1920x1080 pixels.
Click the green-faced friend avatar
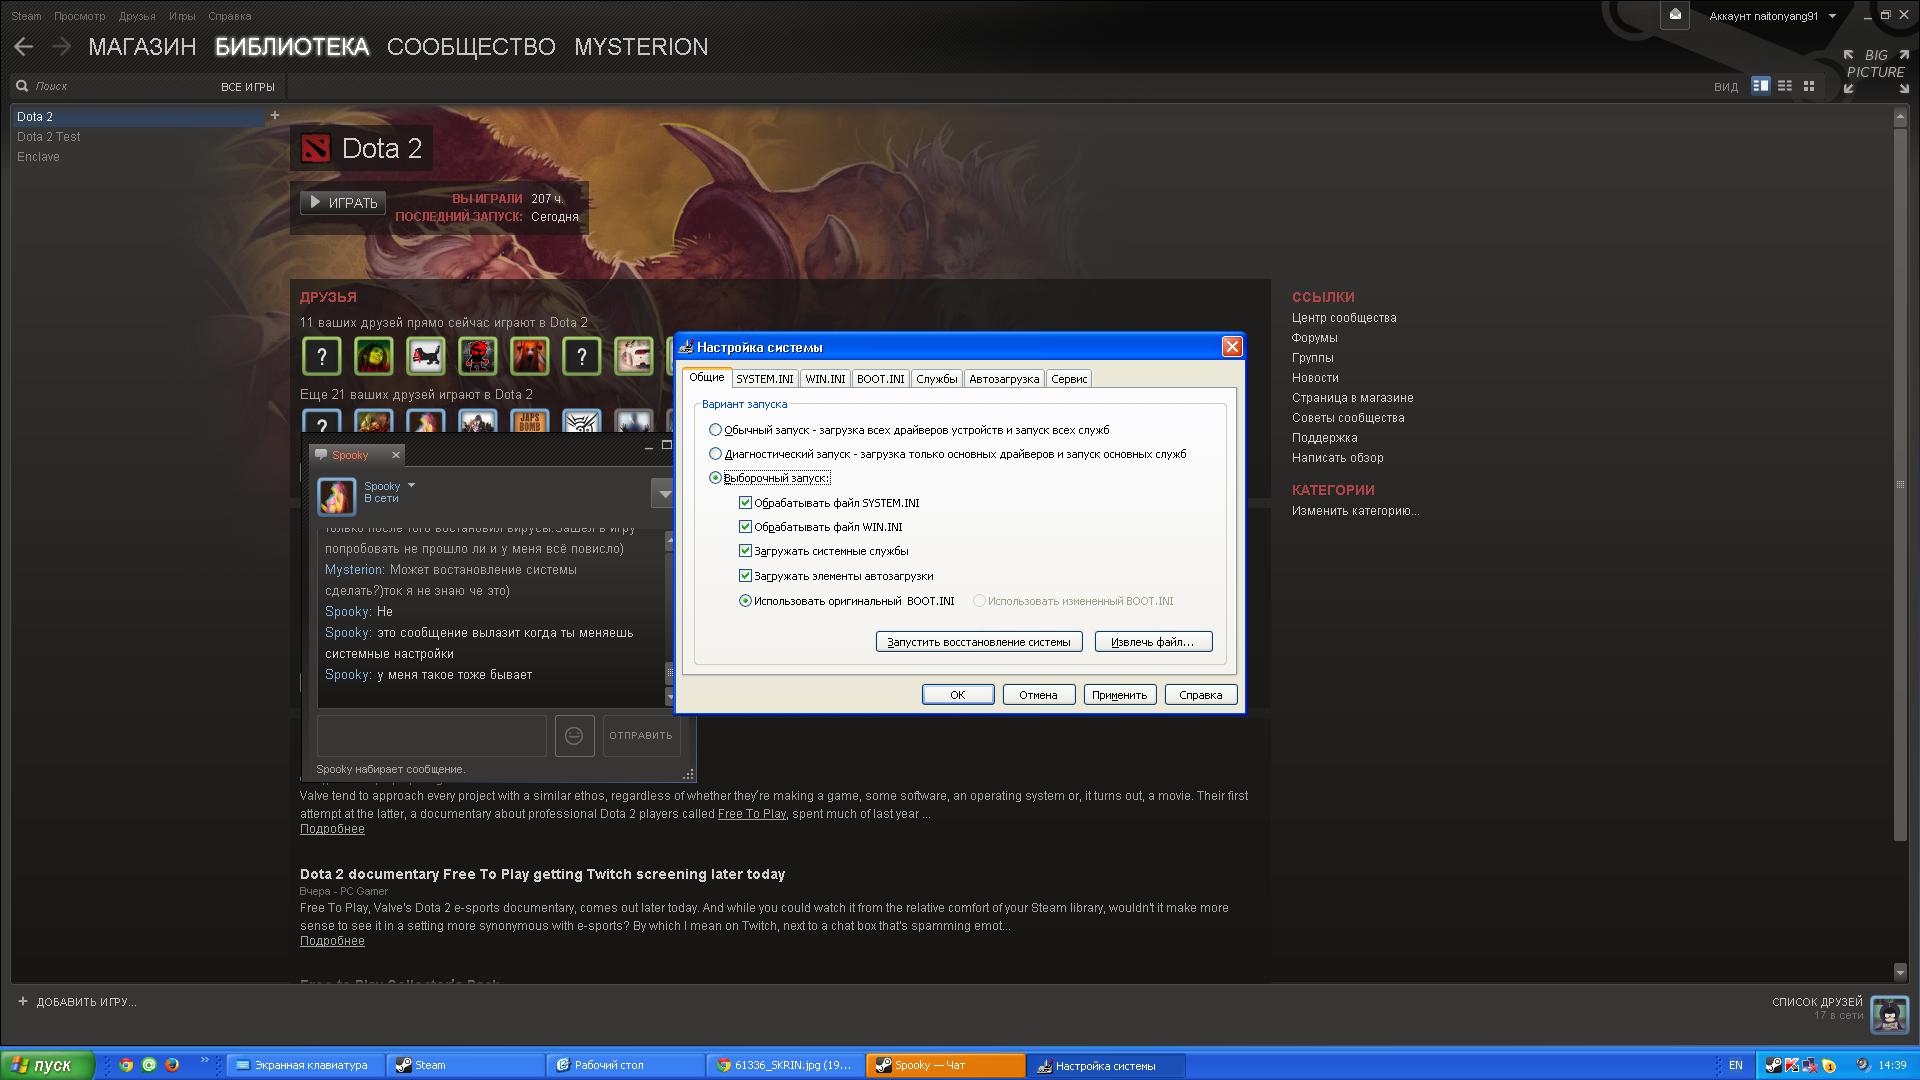point(374,356)
